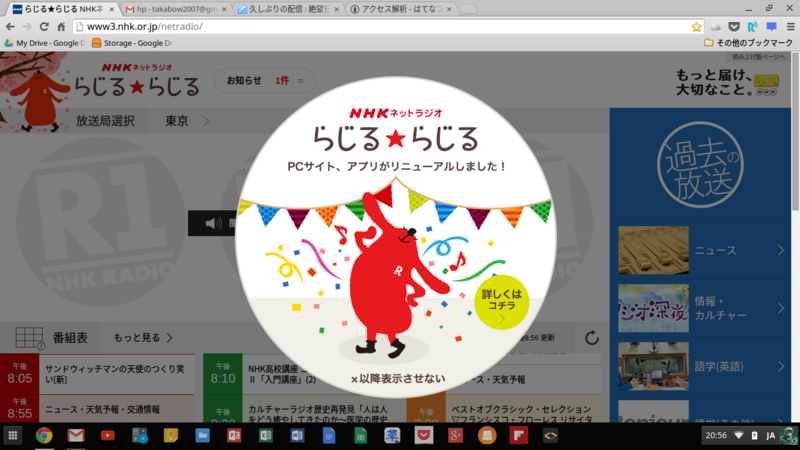Click the JA input method indicator

[770, 436]
